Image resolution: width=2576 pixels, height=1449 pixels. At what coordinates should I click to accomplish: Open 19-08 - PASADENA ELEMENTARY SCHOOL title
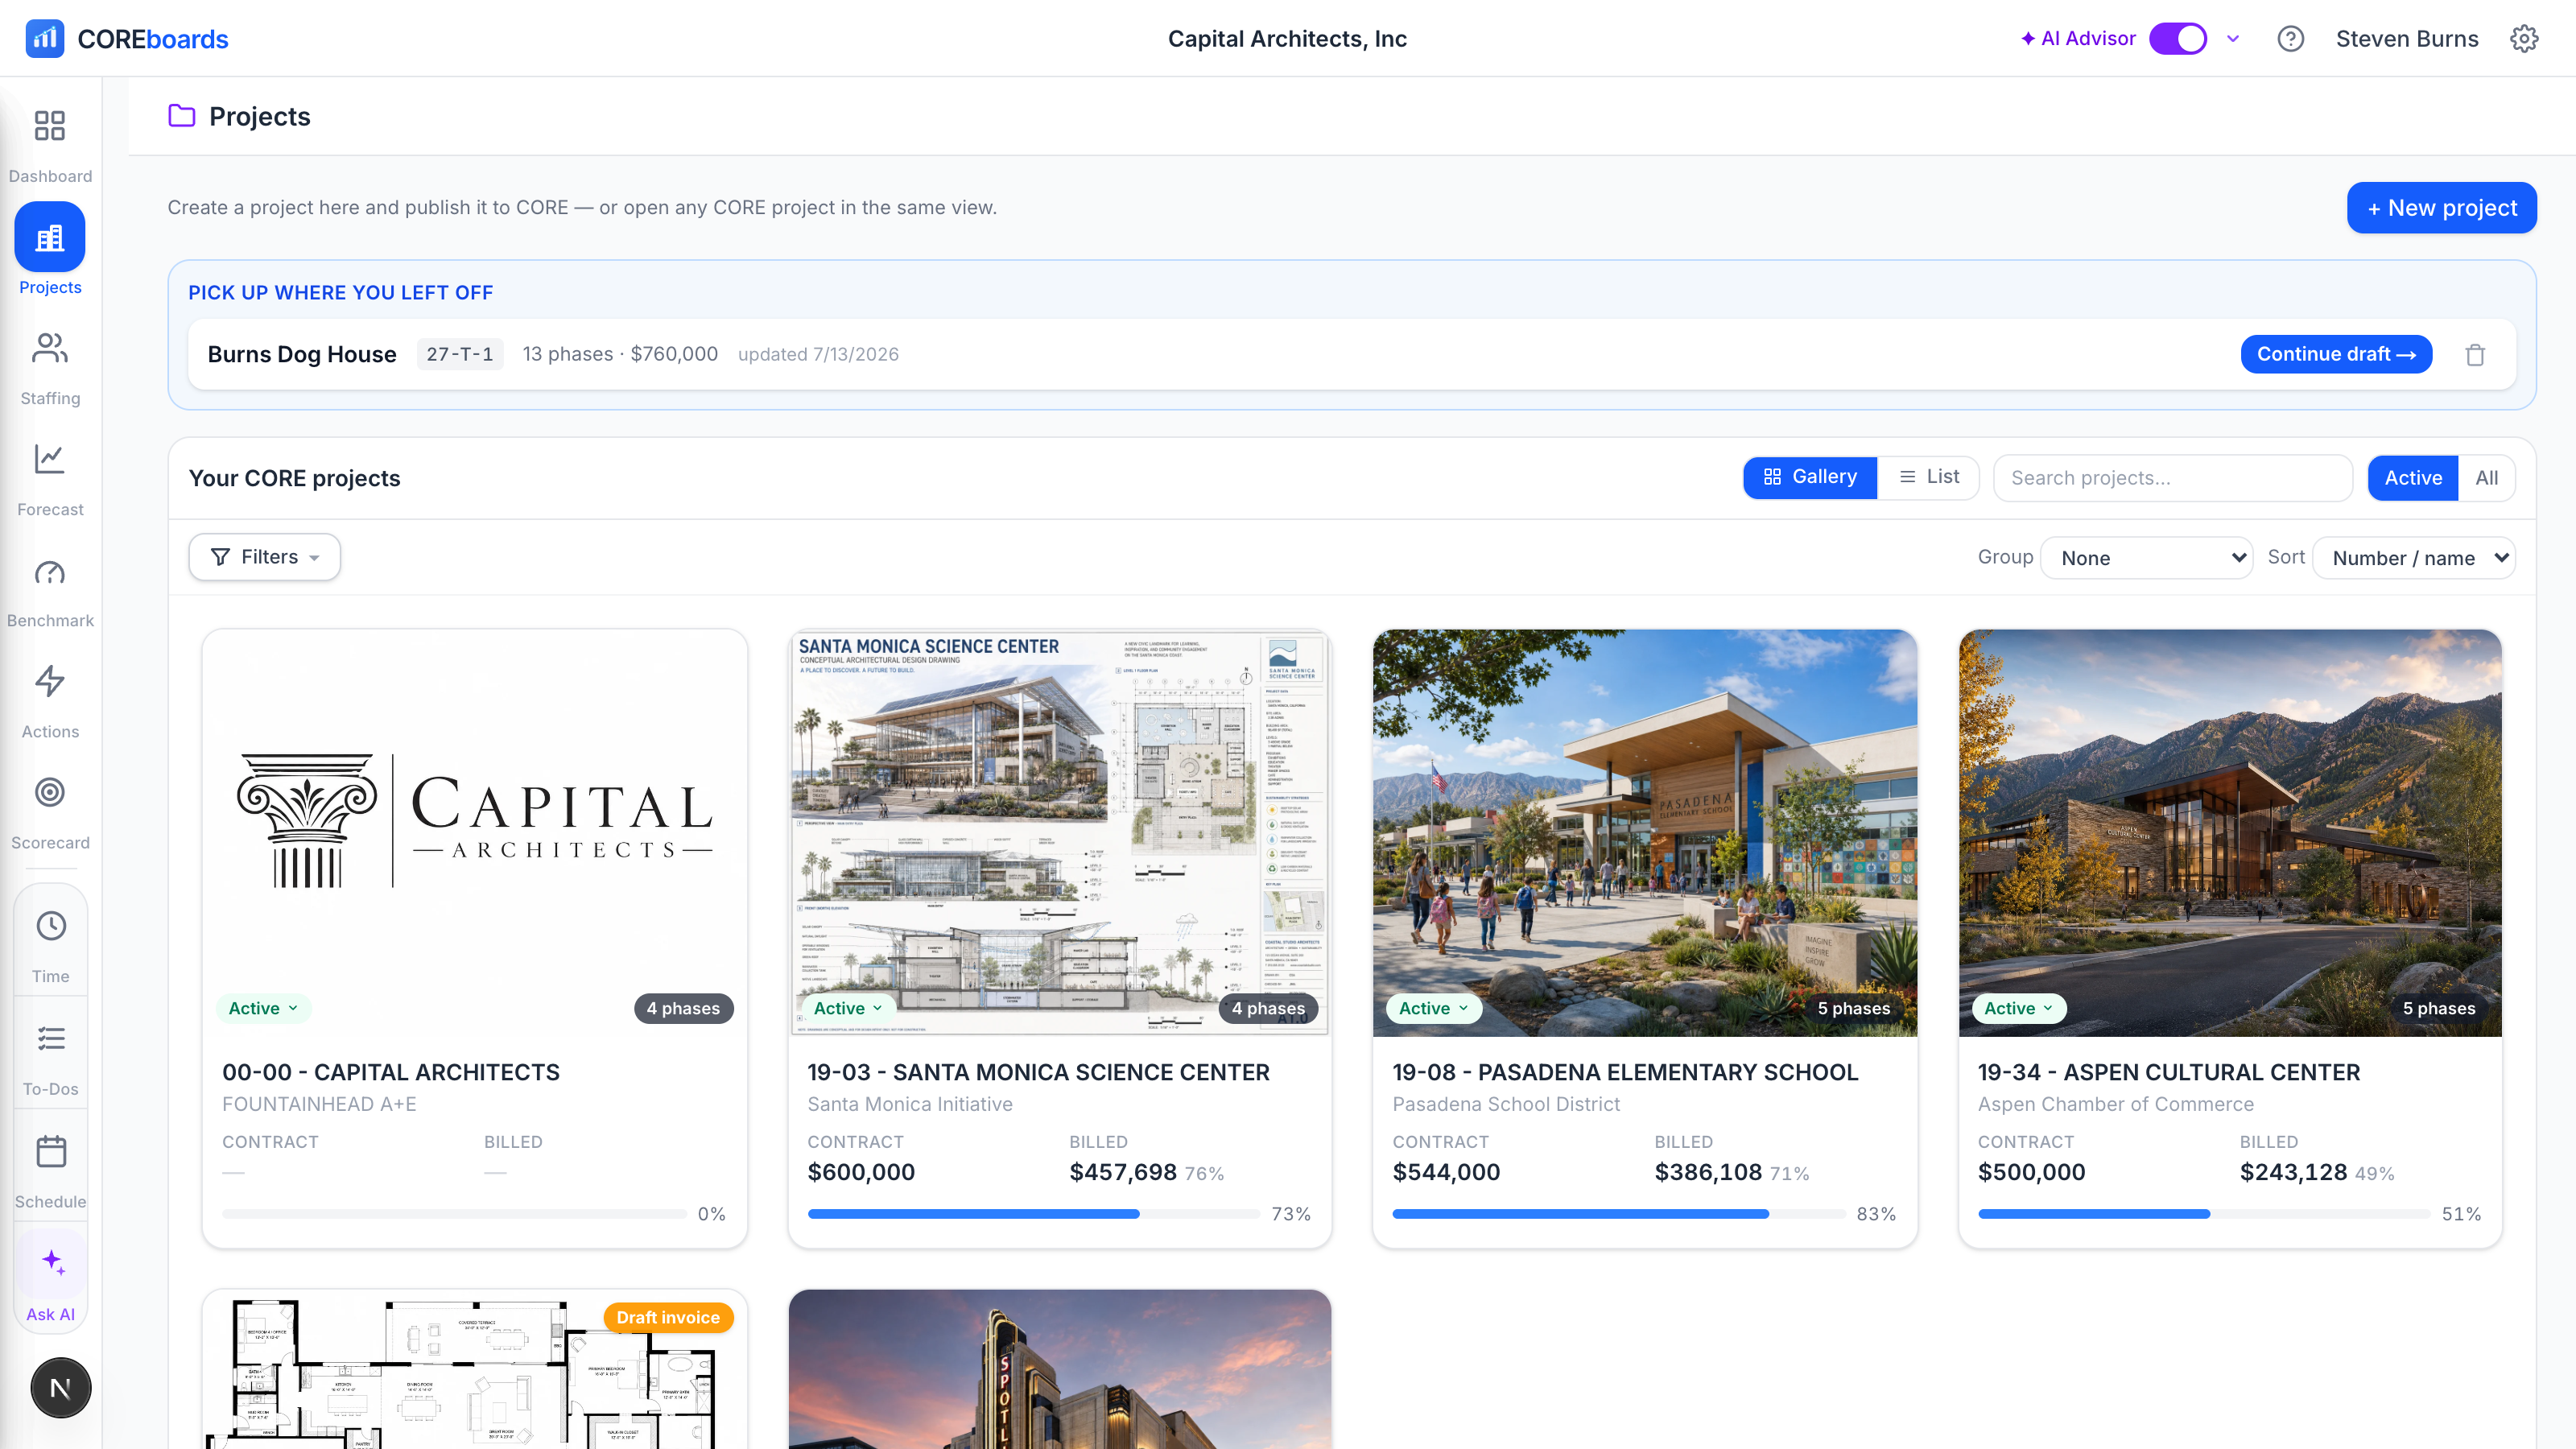click(x=1625, y=1072)
